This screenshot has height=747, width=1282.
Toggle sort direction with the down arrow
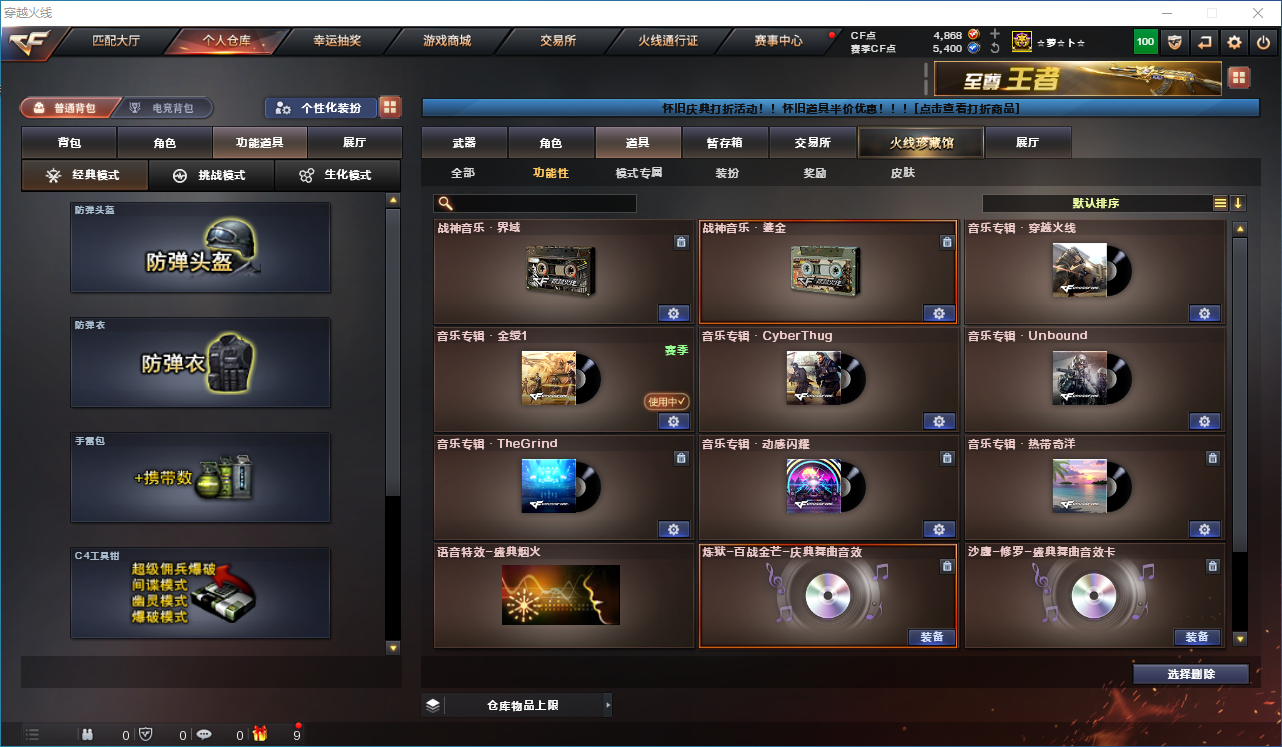1238,203
